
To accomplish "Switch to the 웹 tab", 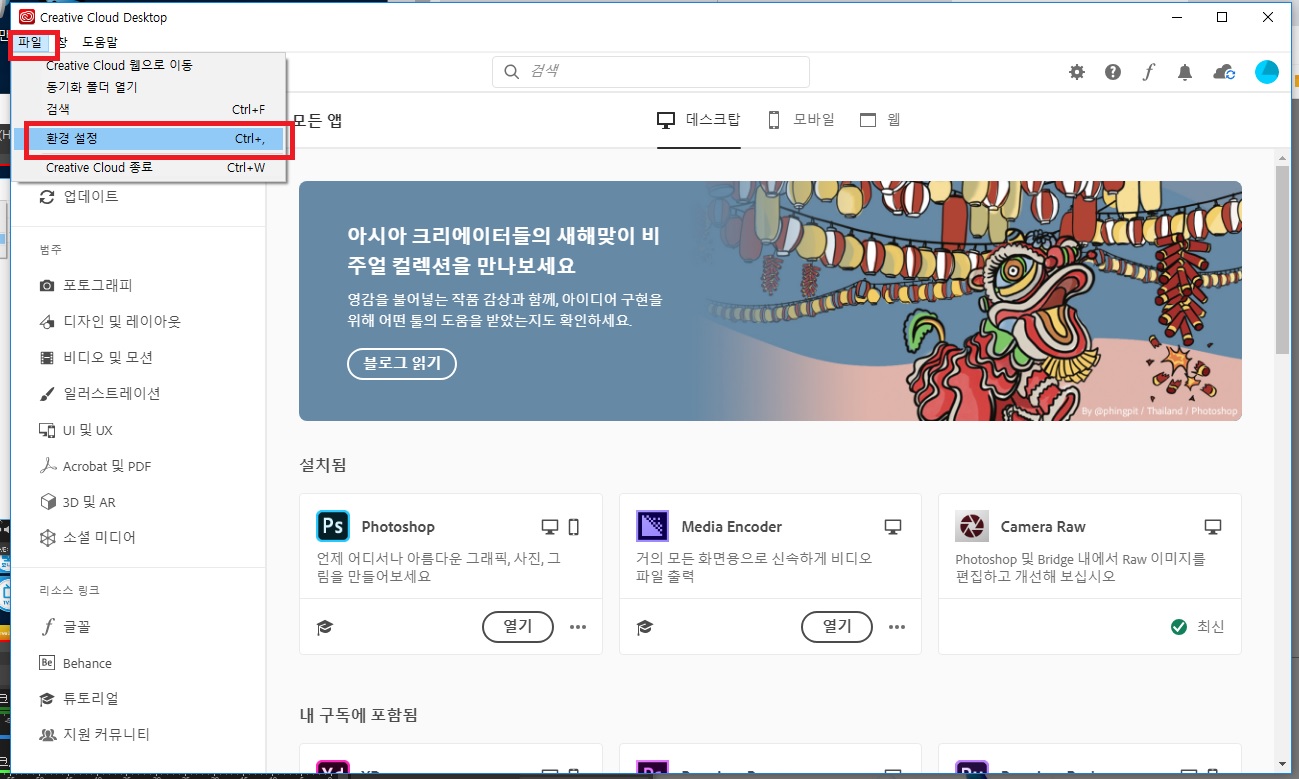I will (x=880, y=120).
